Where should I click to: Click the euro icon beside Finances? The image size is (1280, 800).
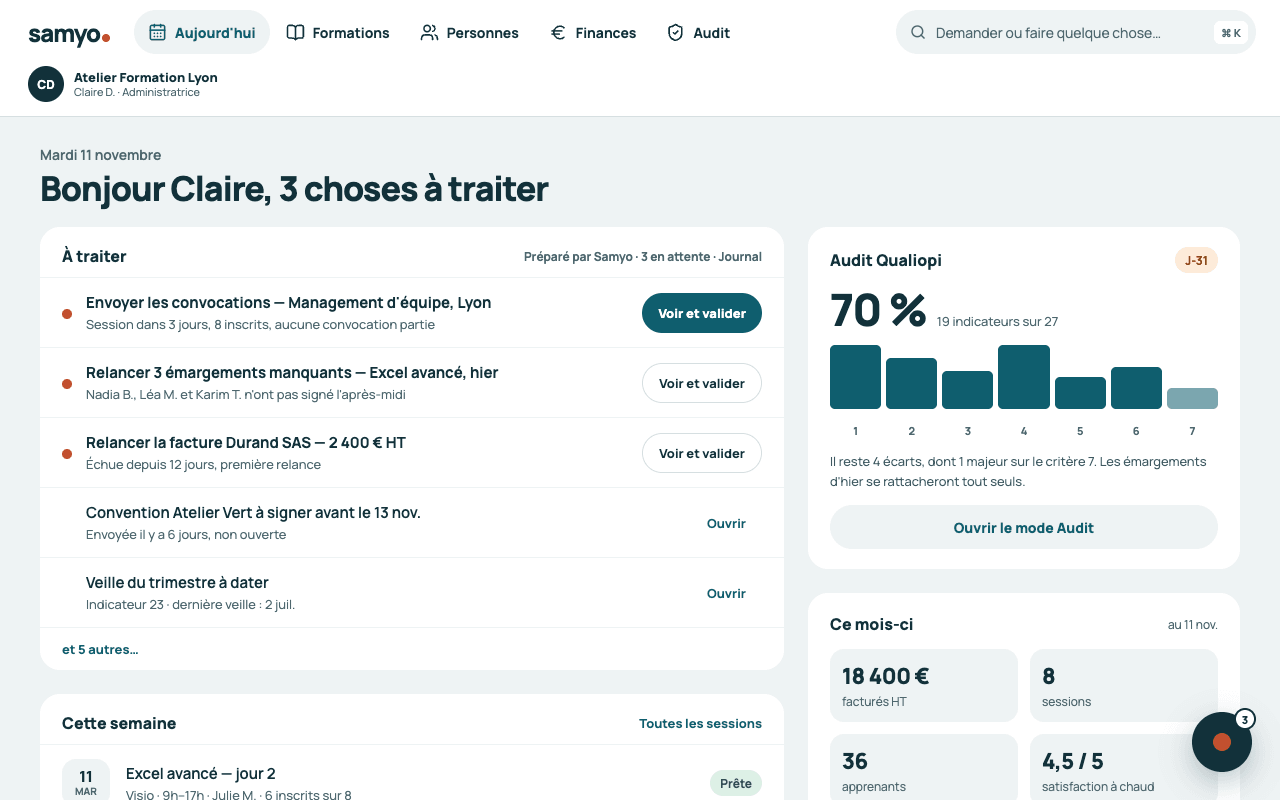[558, 32]
